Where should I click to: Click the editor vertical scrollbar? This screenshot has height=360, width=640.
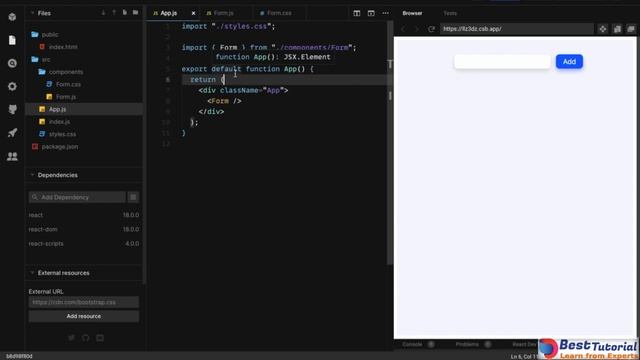click(390, 142)
